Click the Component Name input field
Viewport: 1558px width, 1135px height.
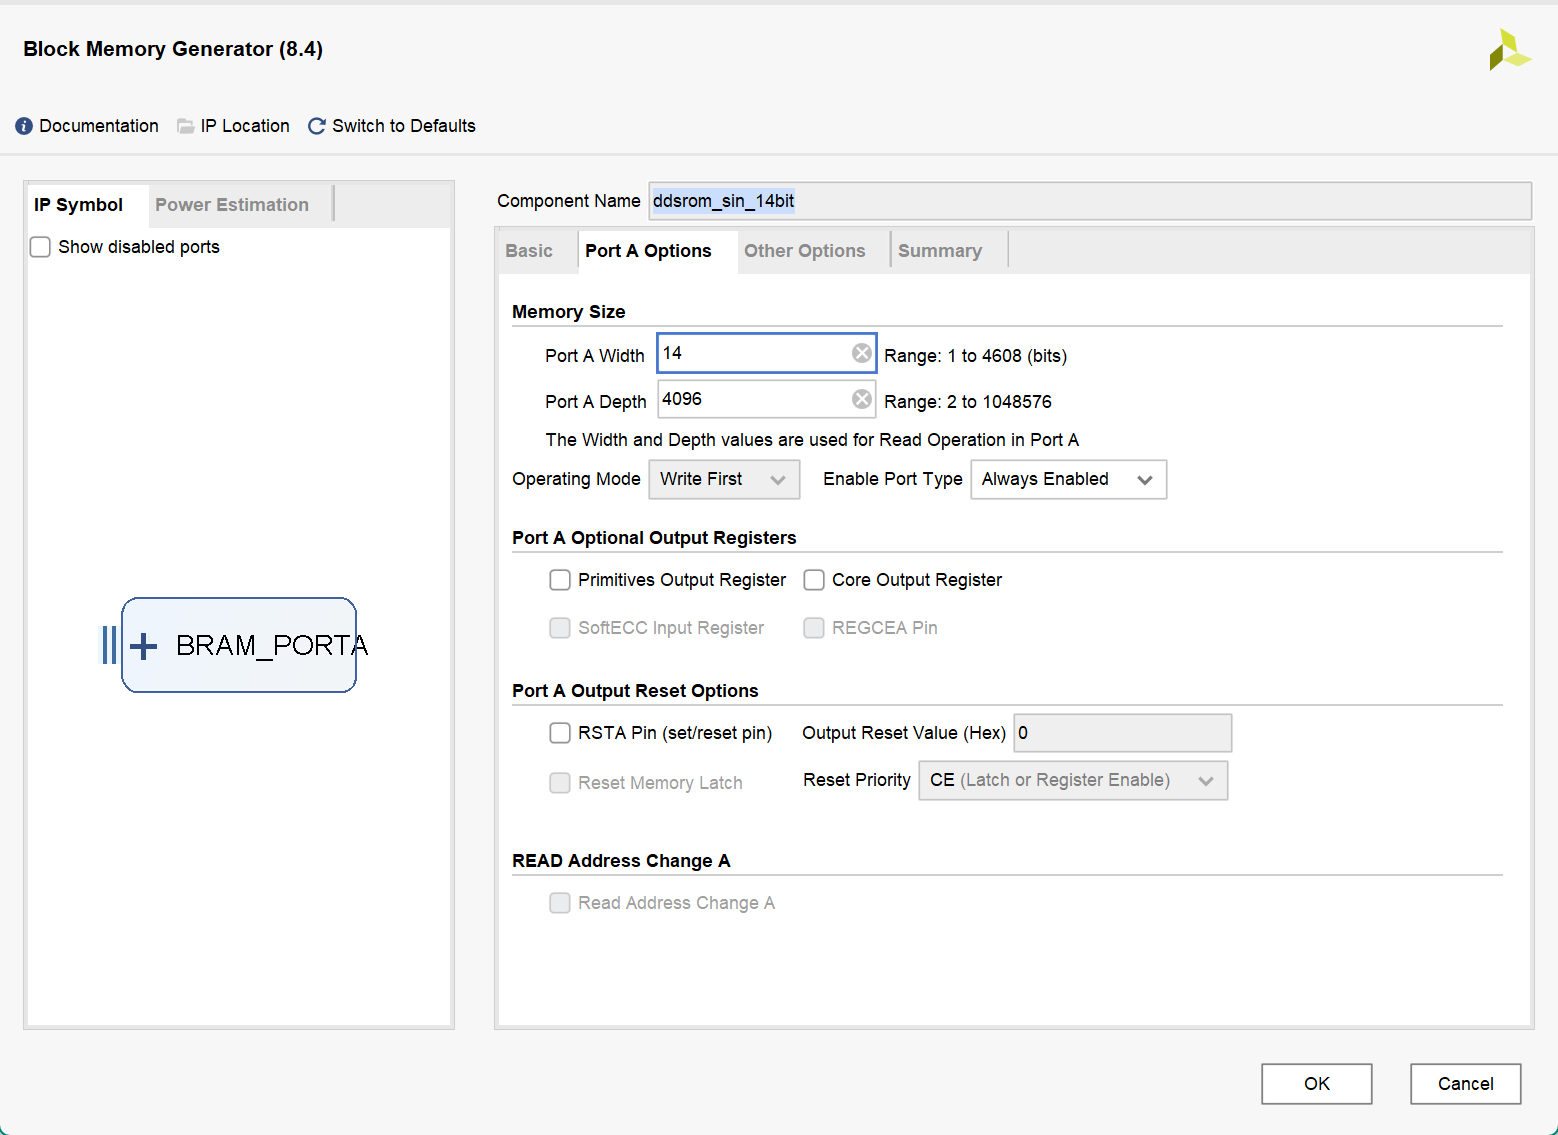(x=1089, y=201)
